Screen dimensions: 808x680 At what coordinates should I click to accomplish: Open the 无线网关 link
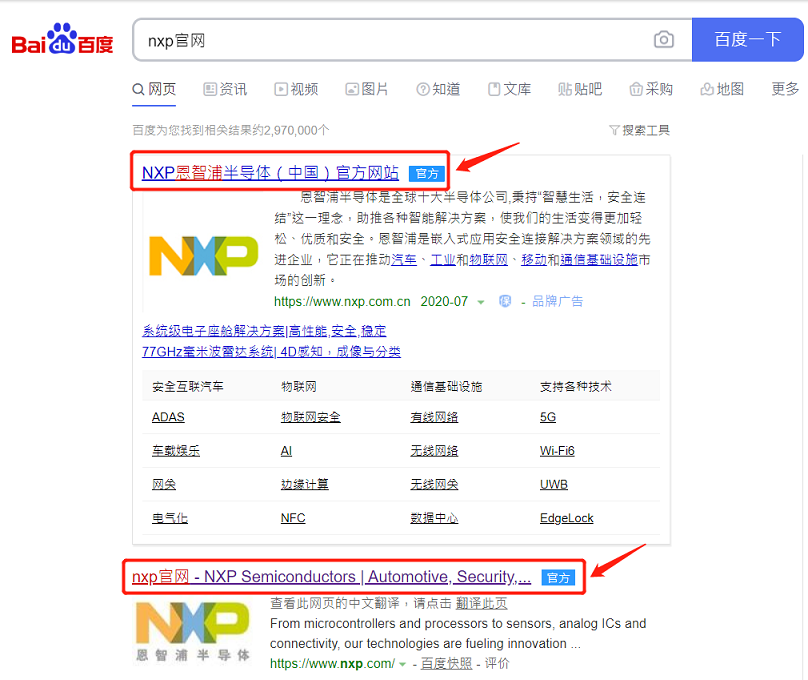click(x=434, y=484)
